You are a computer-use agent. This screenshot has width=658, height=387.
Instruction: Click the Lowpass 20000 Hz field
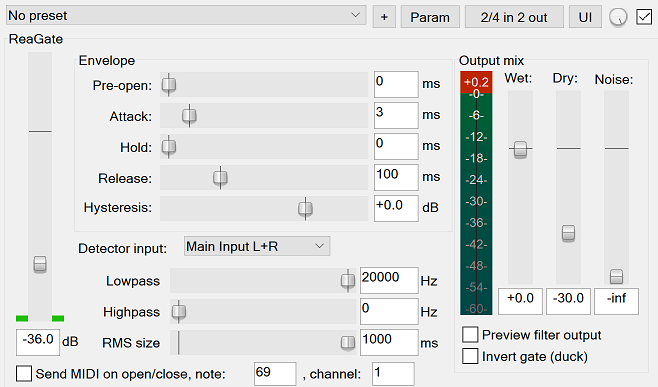coord(389,280)
